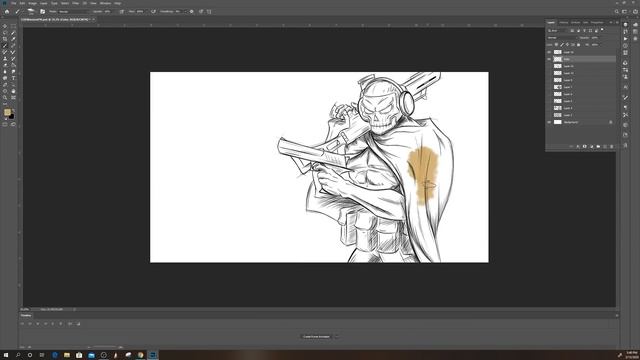The height and width of the screenshot is (360, 640).
Task: Open the layer blend mode dropdown
Action: point(562,38)
